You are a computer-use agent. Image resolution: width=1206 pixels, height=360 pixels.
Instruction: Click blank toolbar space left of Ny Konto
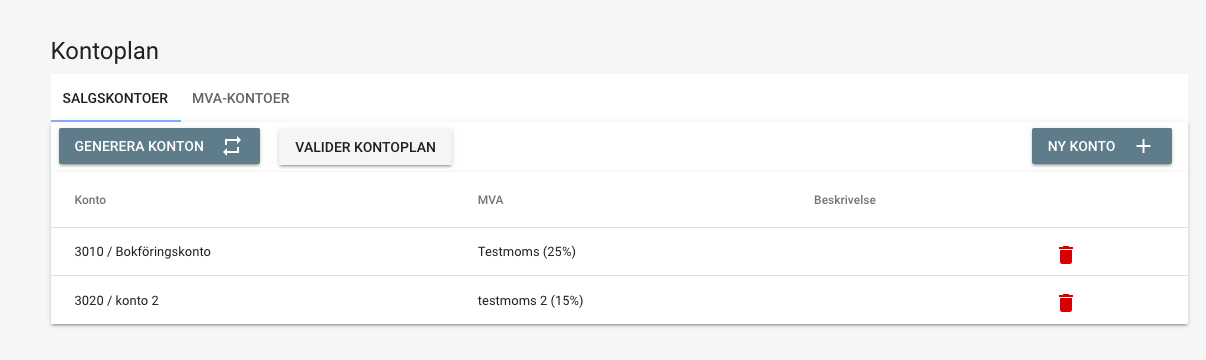click(x=742, y=147)
